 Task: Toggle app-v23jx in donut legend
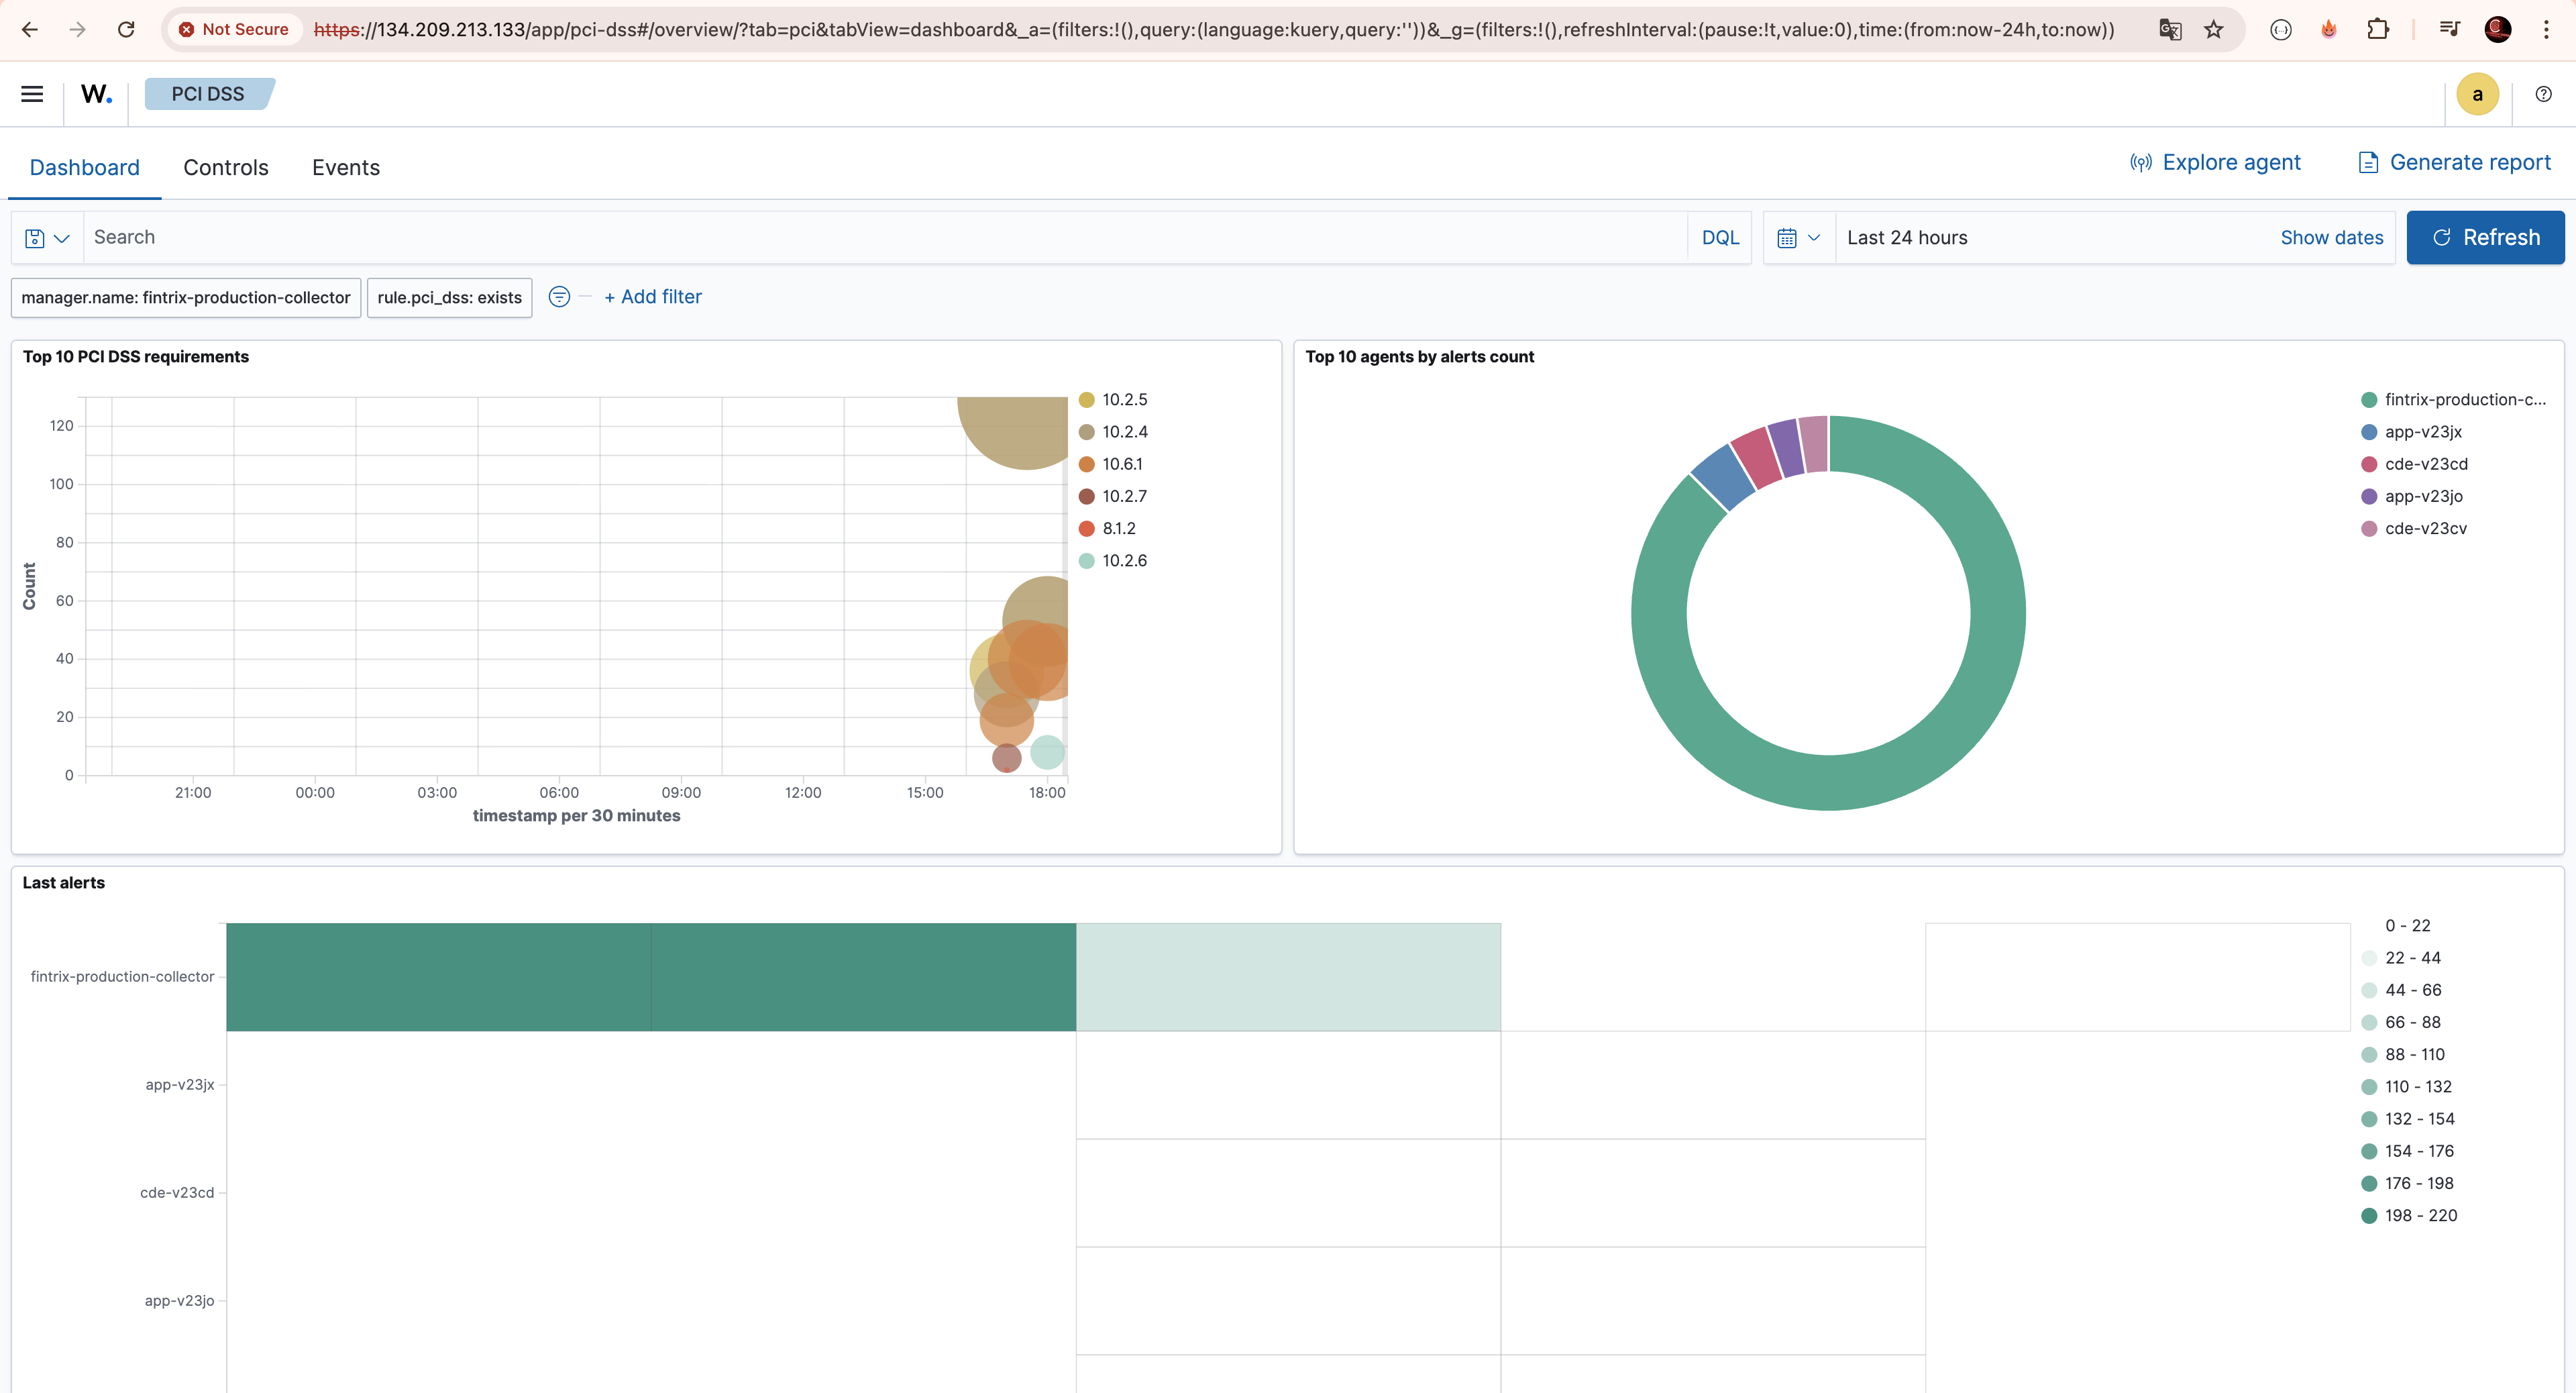[2411, 432]
